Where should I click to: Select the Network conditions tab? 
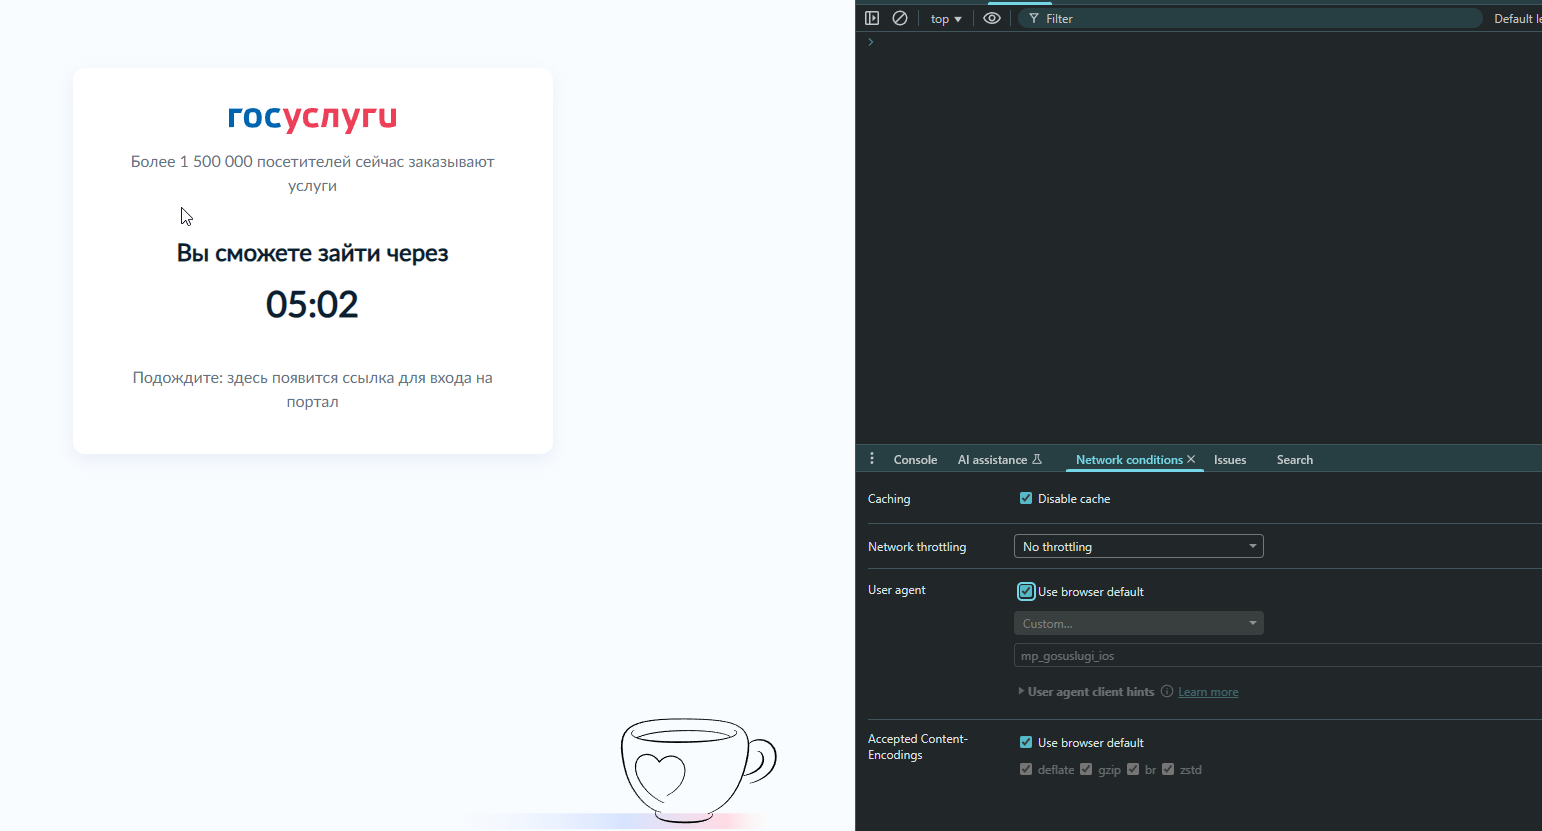1129,460
